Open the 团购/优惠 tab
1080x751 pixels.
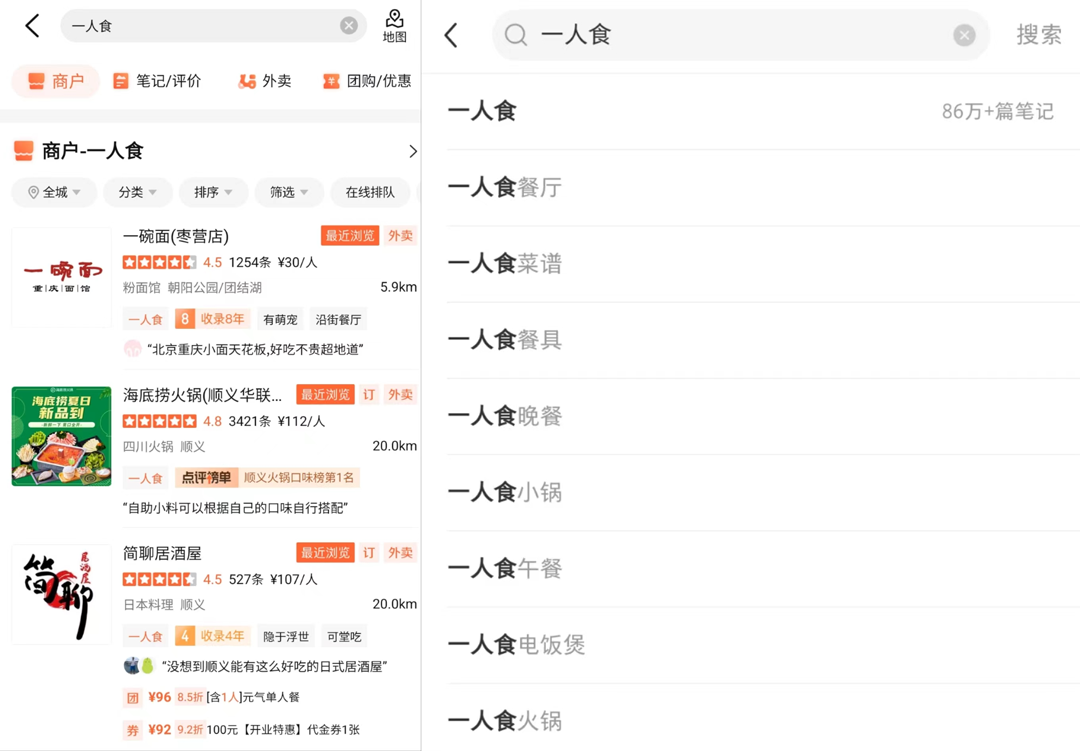(x=367, y=81)
